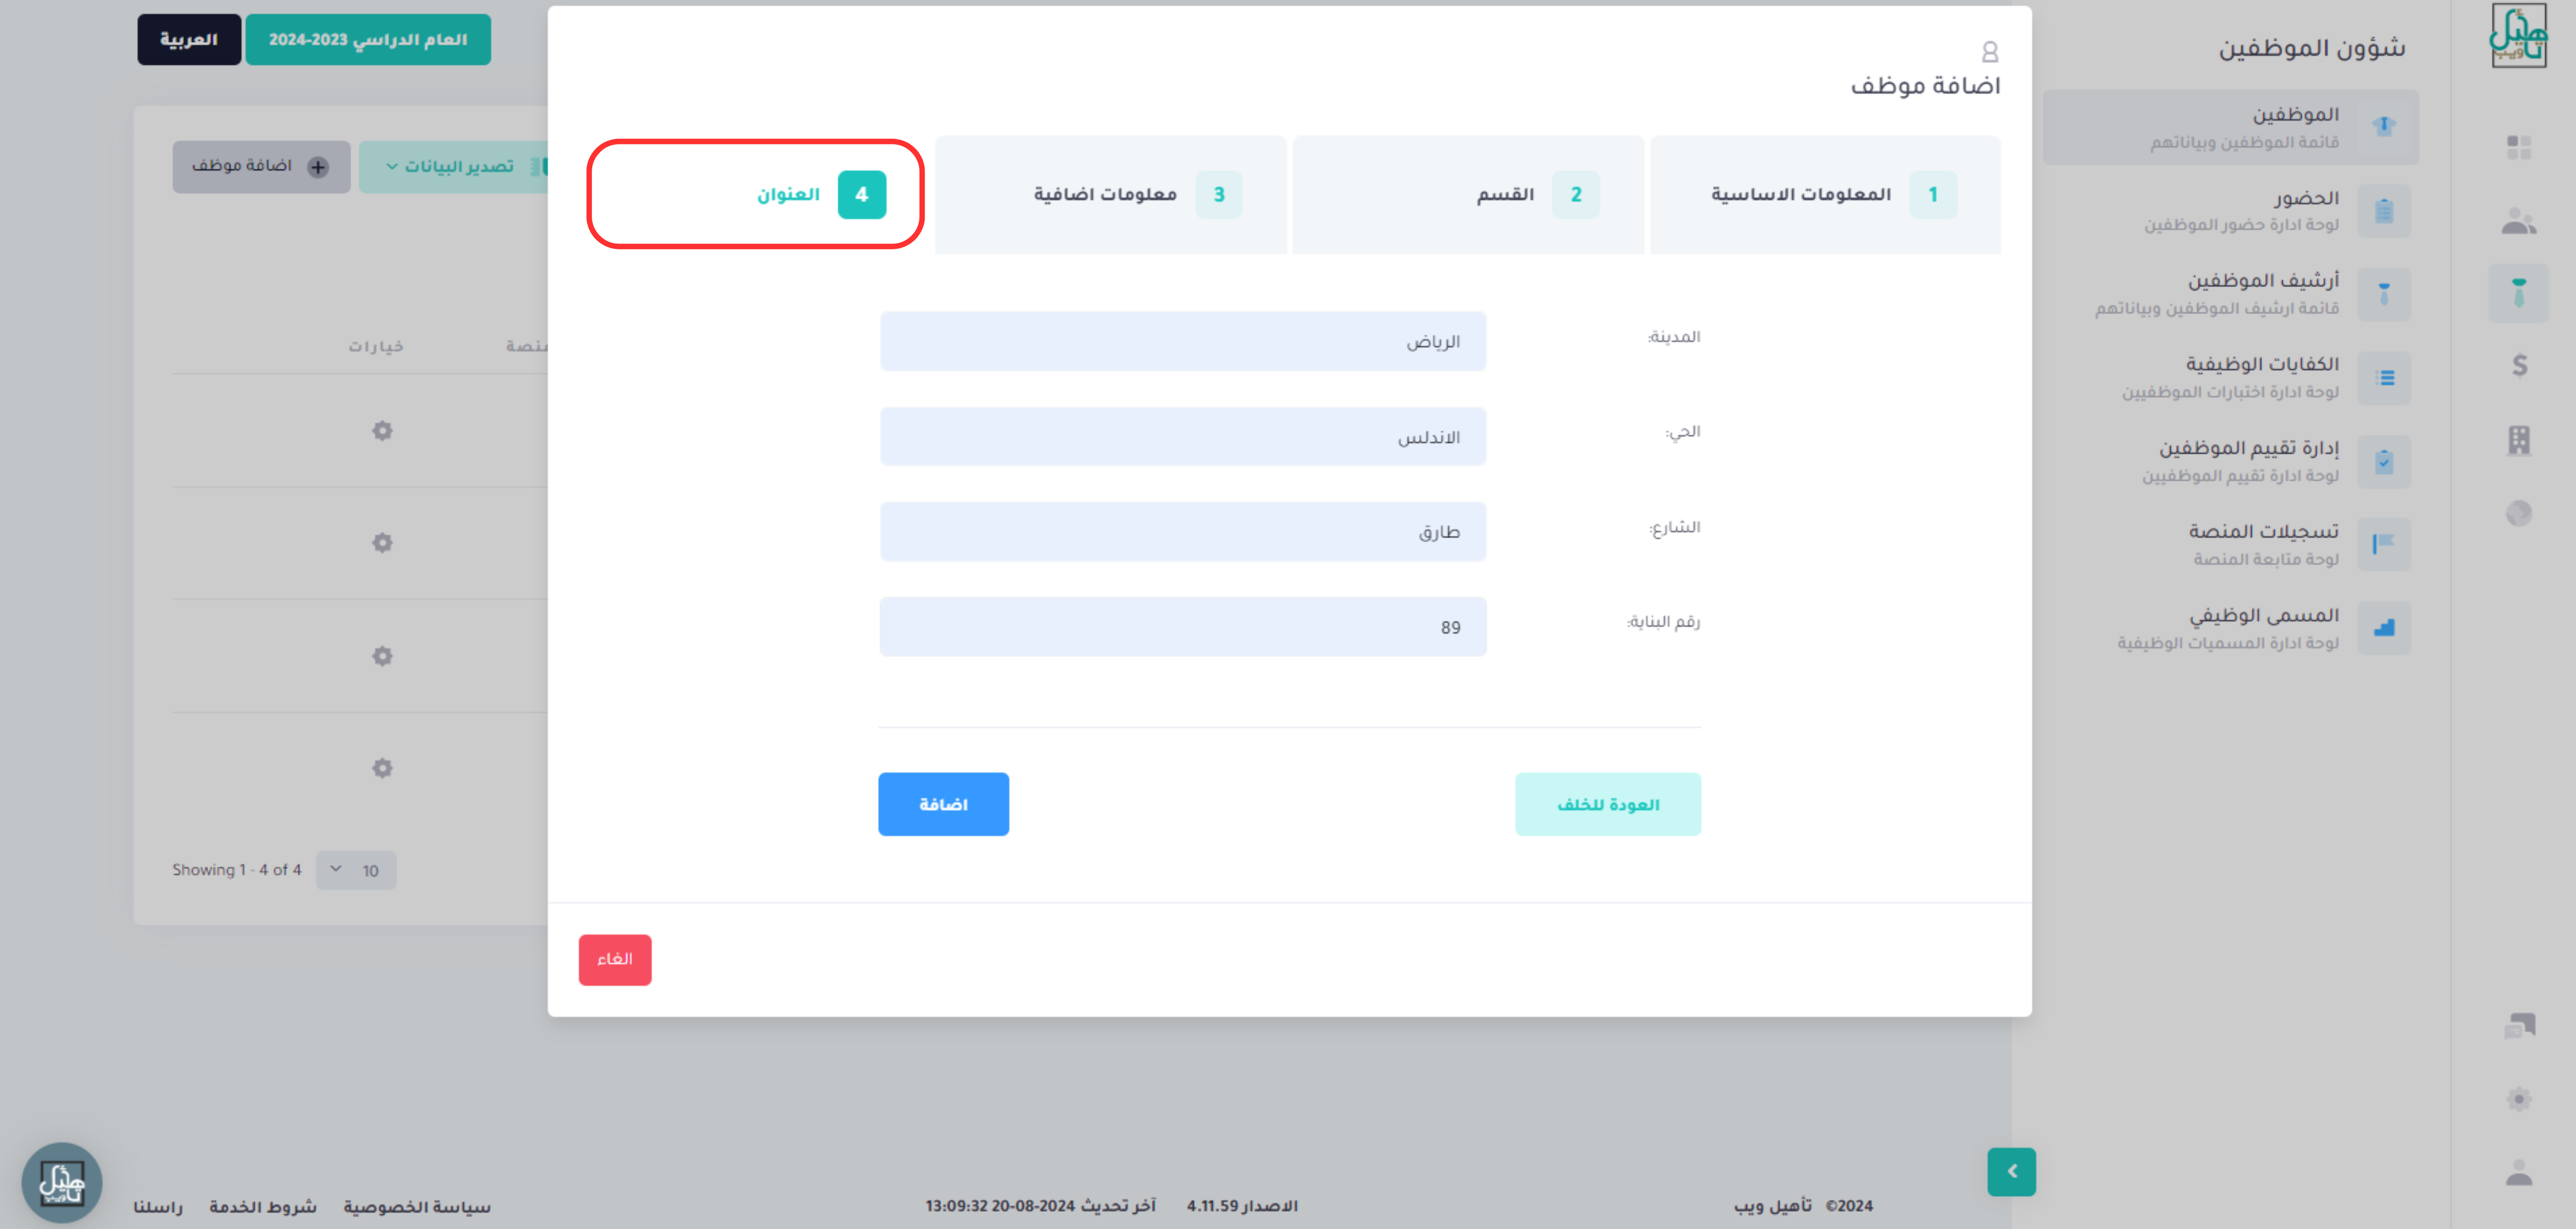
Task: Click the third row options gear icon
Action: pyautogui.click(x=382, y=656)
